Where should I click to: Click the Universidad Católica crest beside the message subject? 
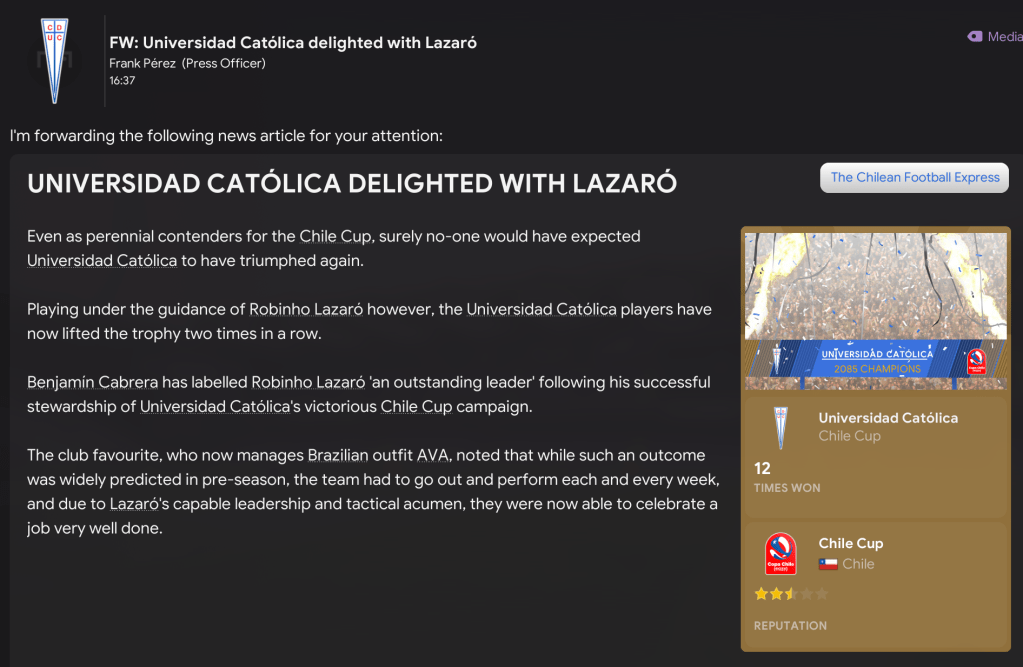point(54,60)
